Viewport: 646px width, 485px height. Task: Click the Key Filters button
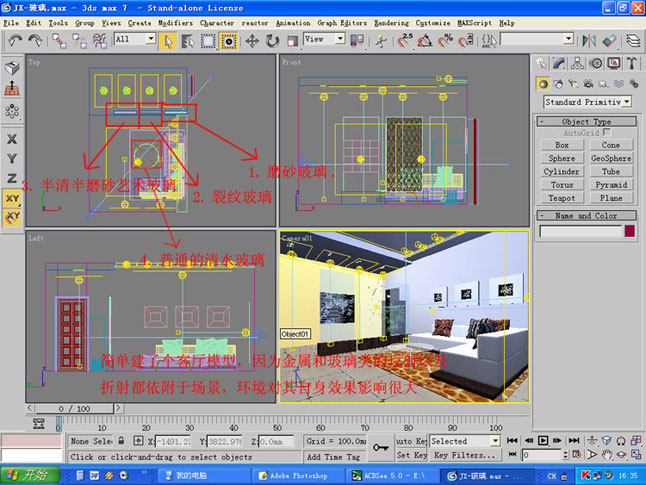pyautogui.click(x=464, y=455)
